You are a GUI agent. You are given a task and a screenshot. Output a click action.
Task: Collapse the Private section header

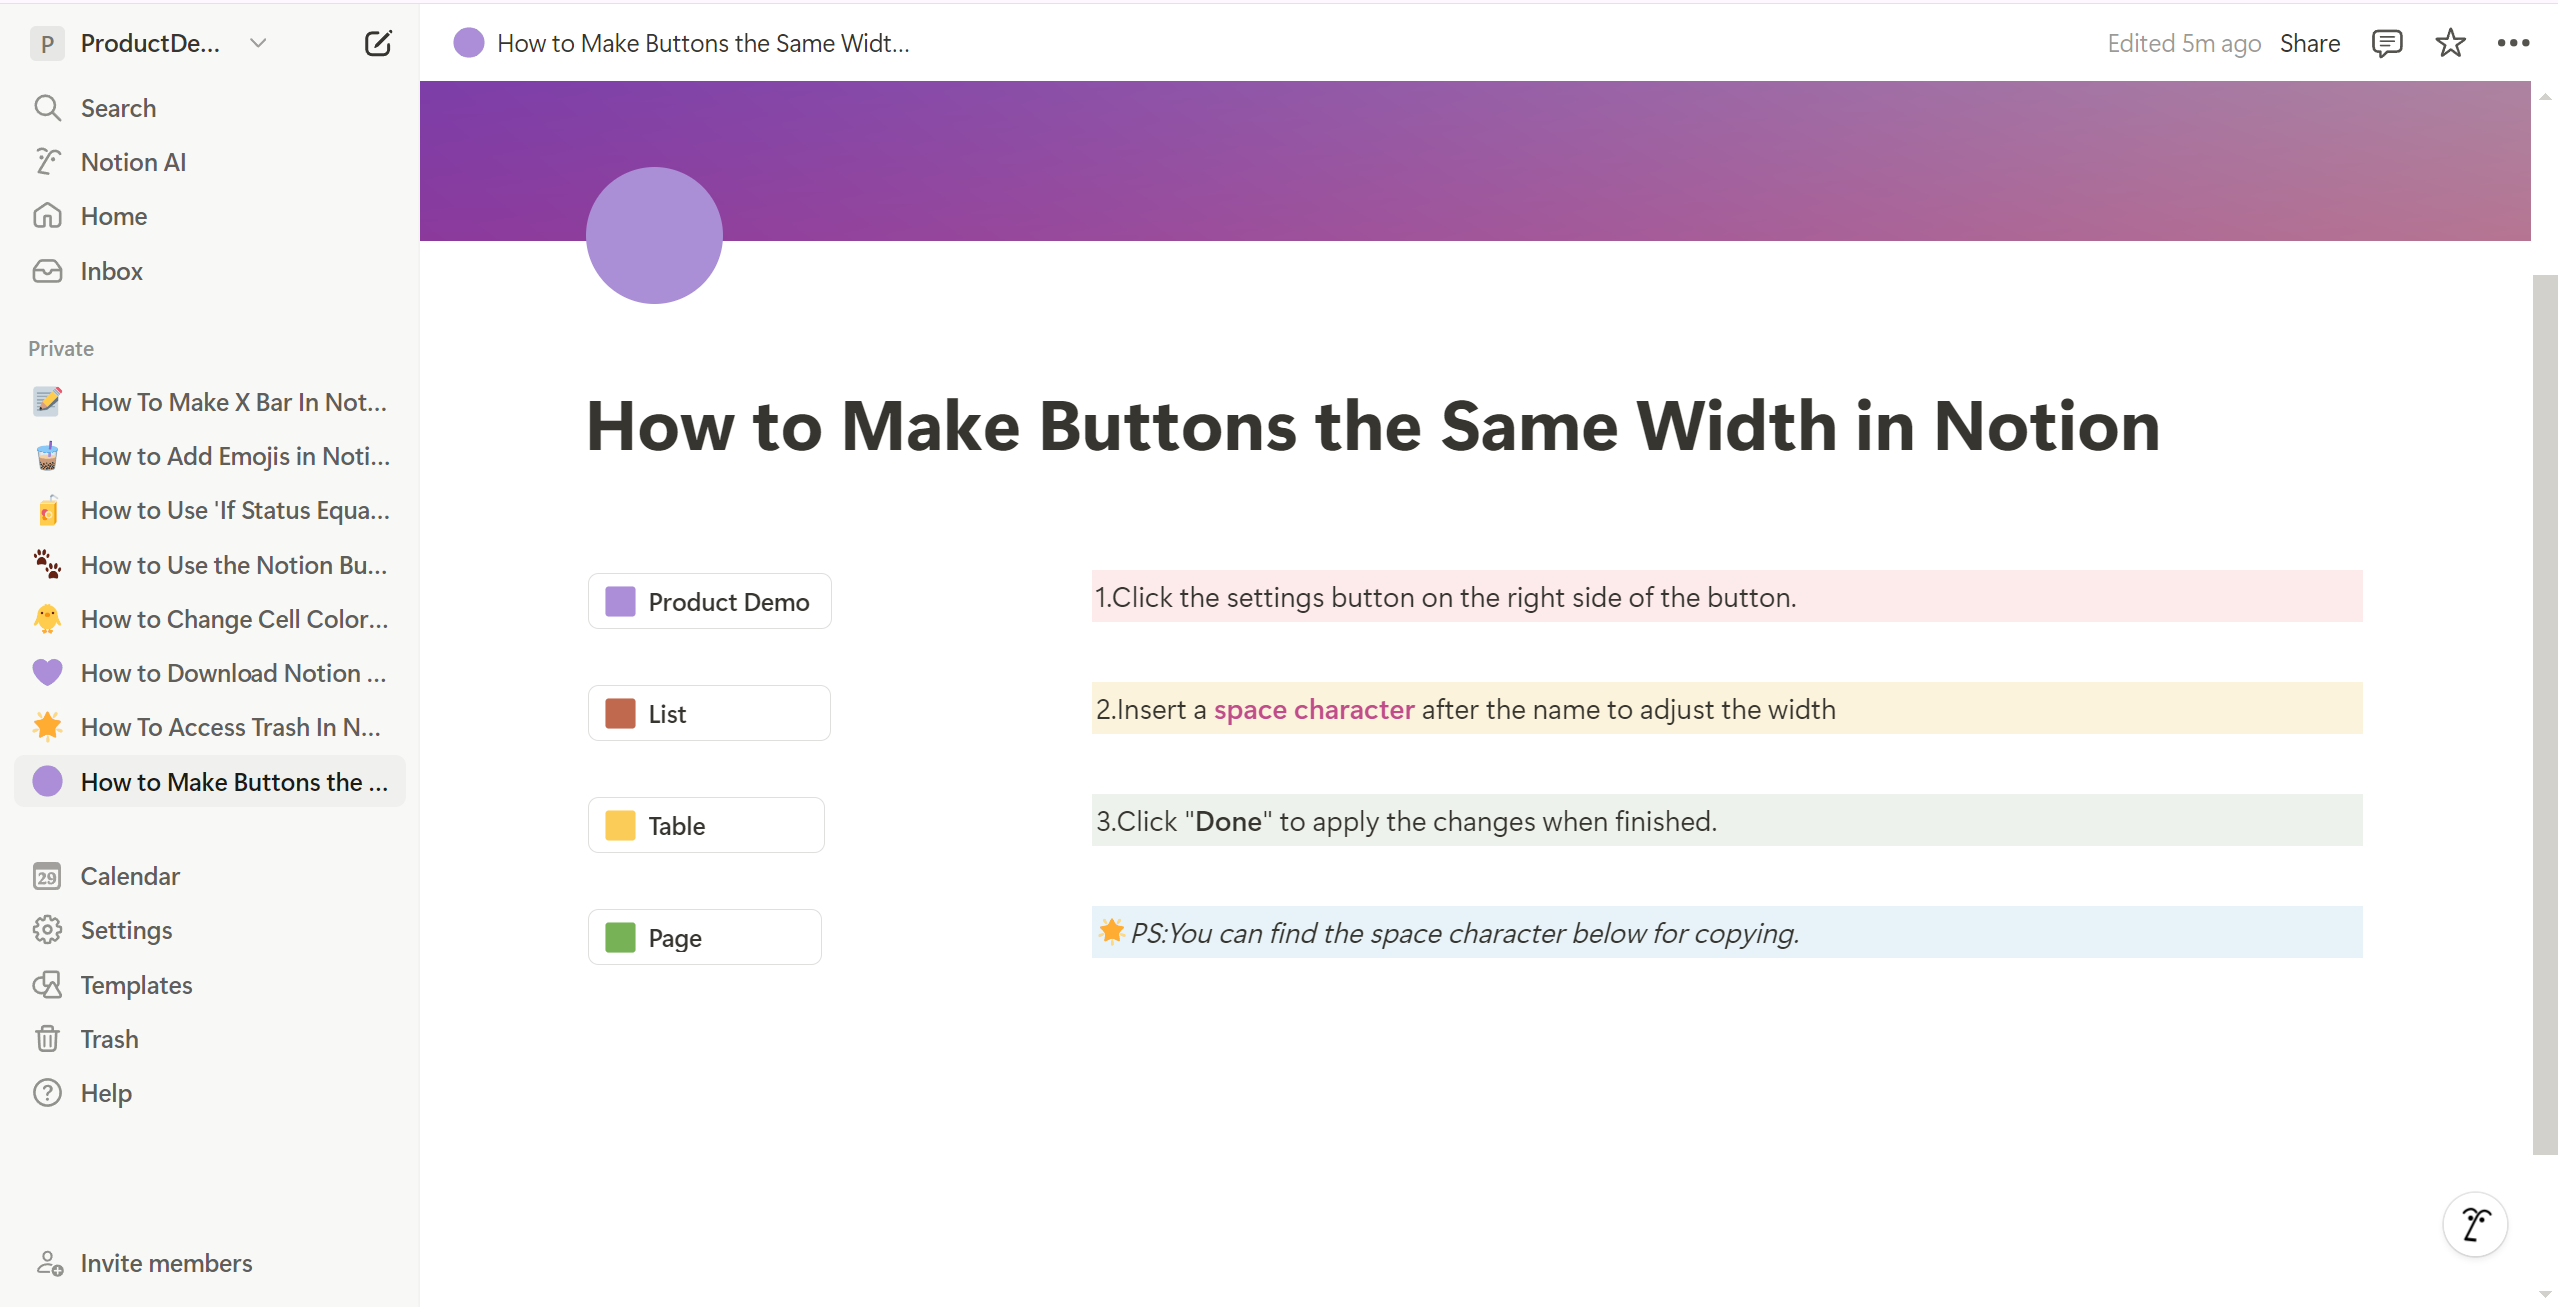[61, 349]
